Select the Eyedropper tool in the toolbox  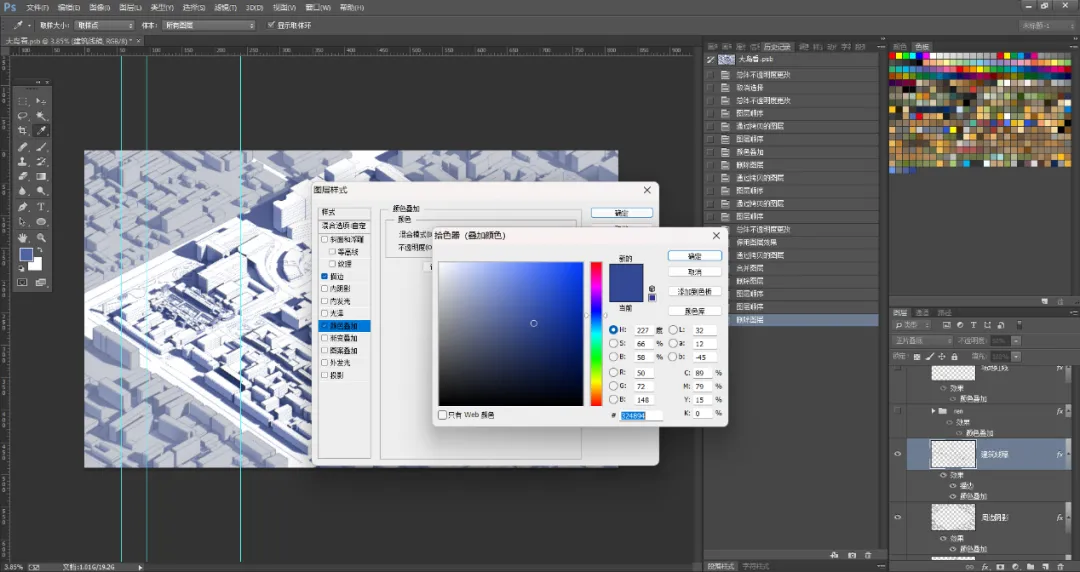(x=41, y=131)
